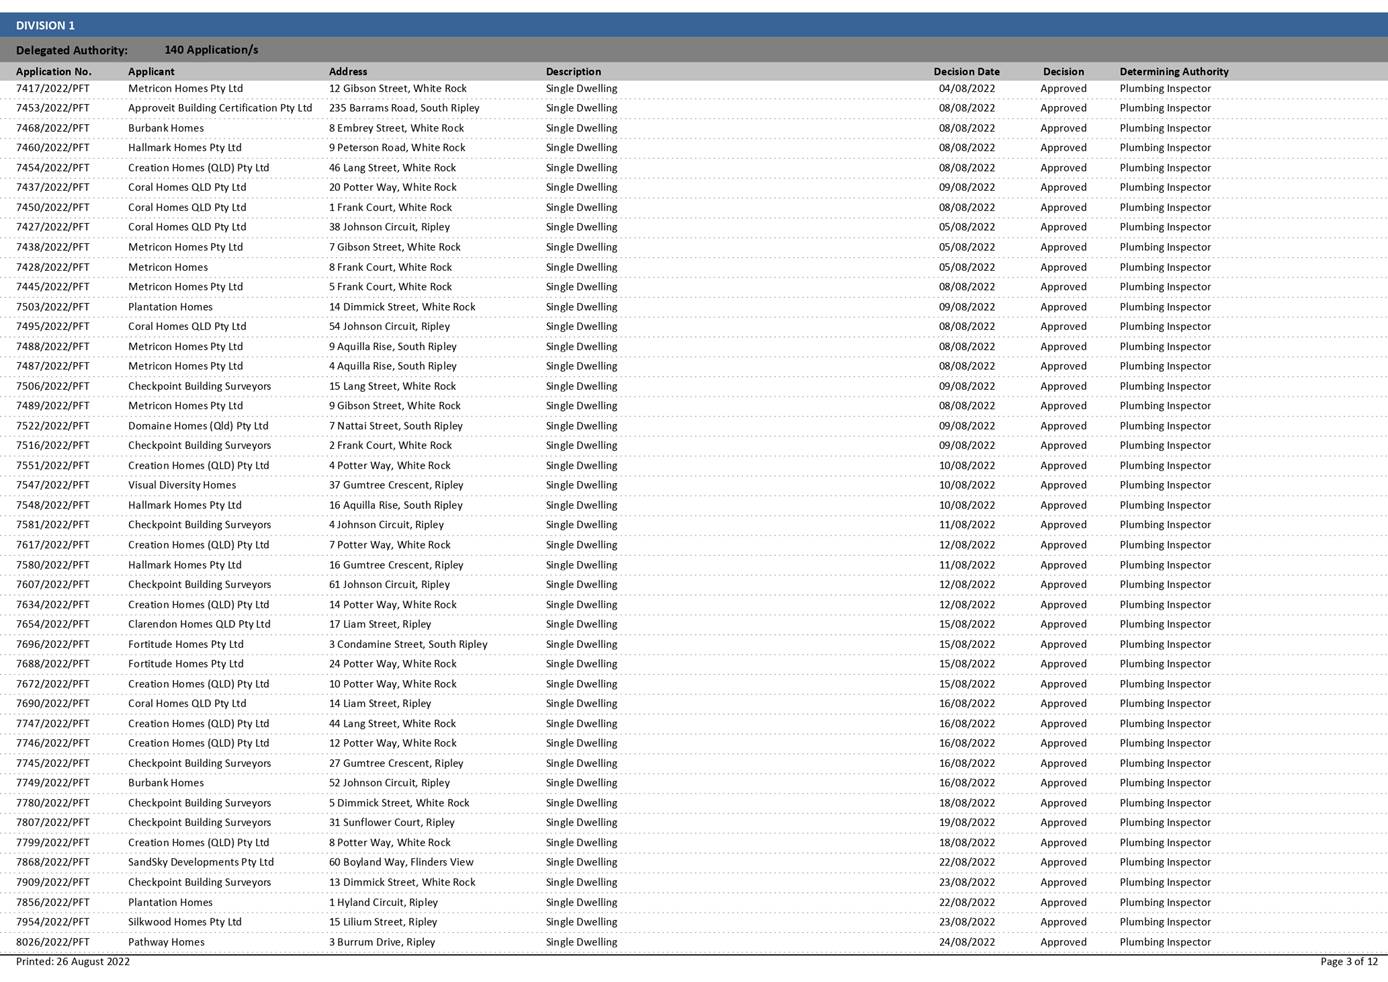Click address '2 Frank Court, White Rock'
This screenshot has height=982, width=1388.
(390, 446)
